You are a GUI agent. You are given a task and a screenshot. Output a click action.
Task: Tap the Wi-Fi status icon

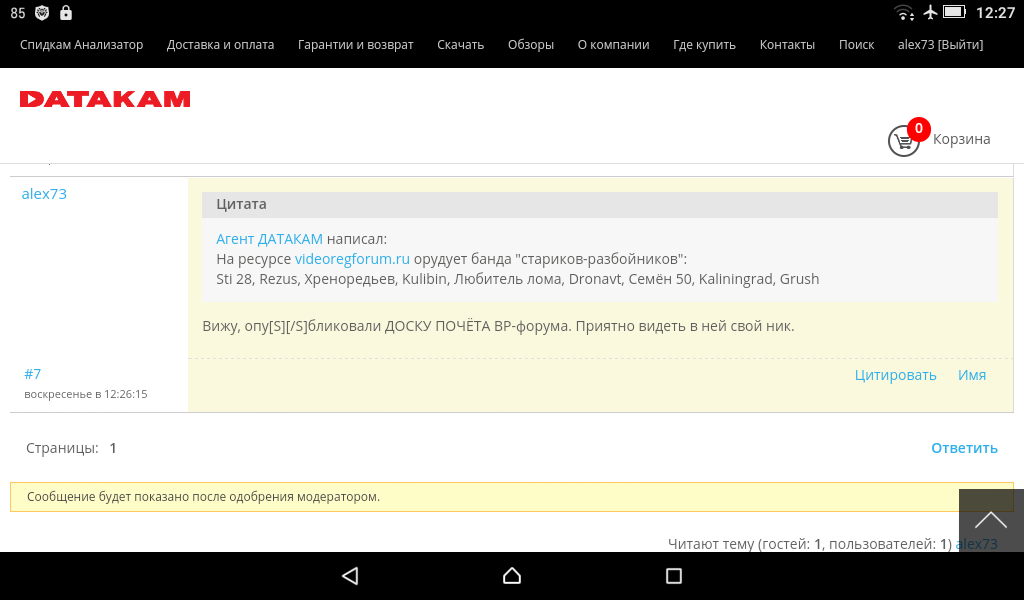[904, 12]
